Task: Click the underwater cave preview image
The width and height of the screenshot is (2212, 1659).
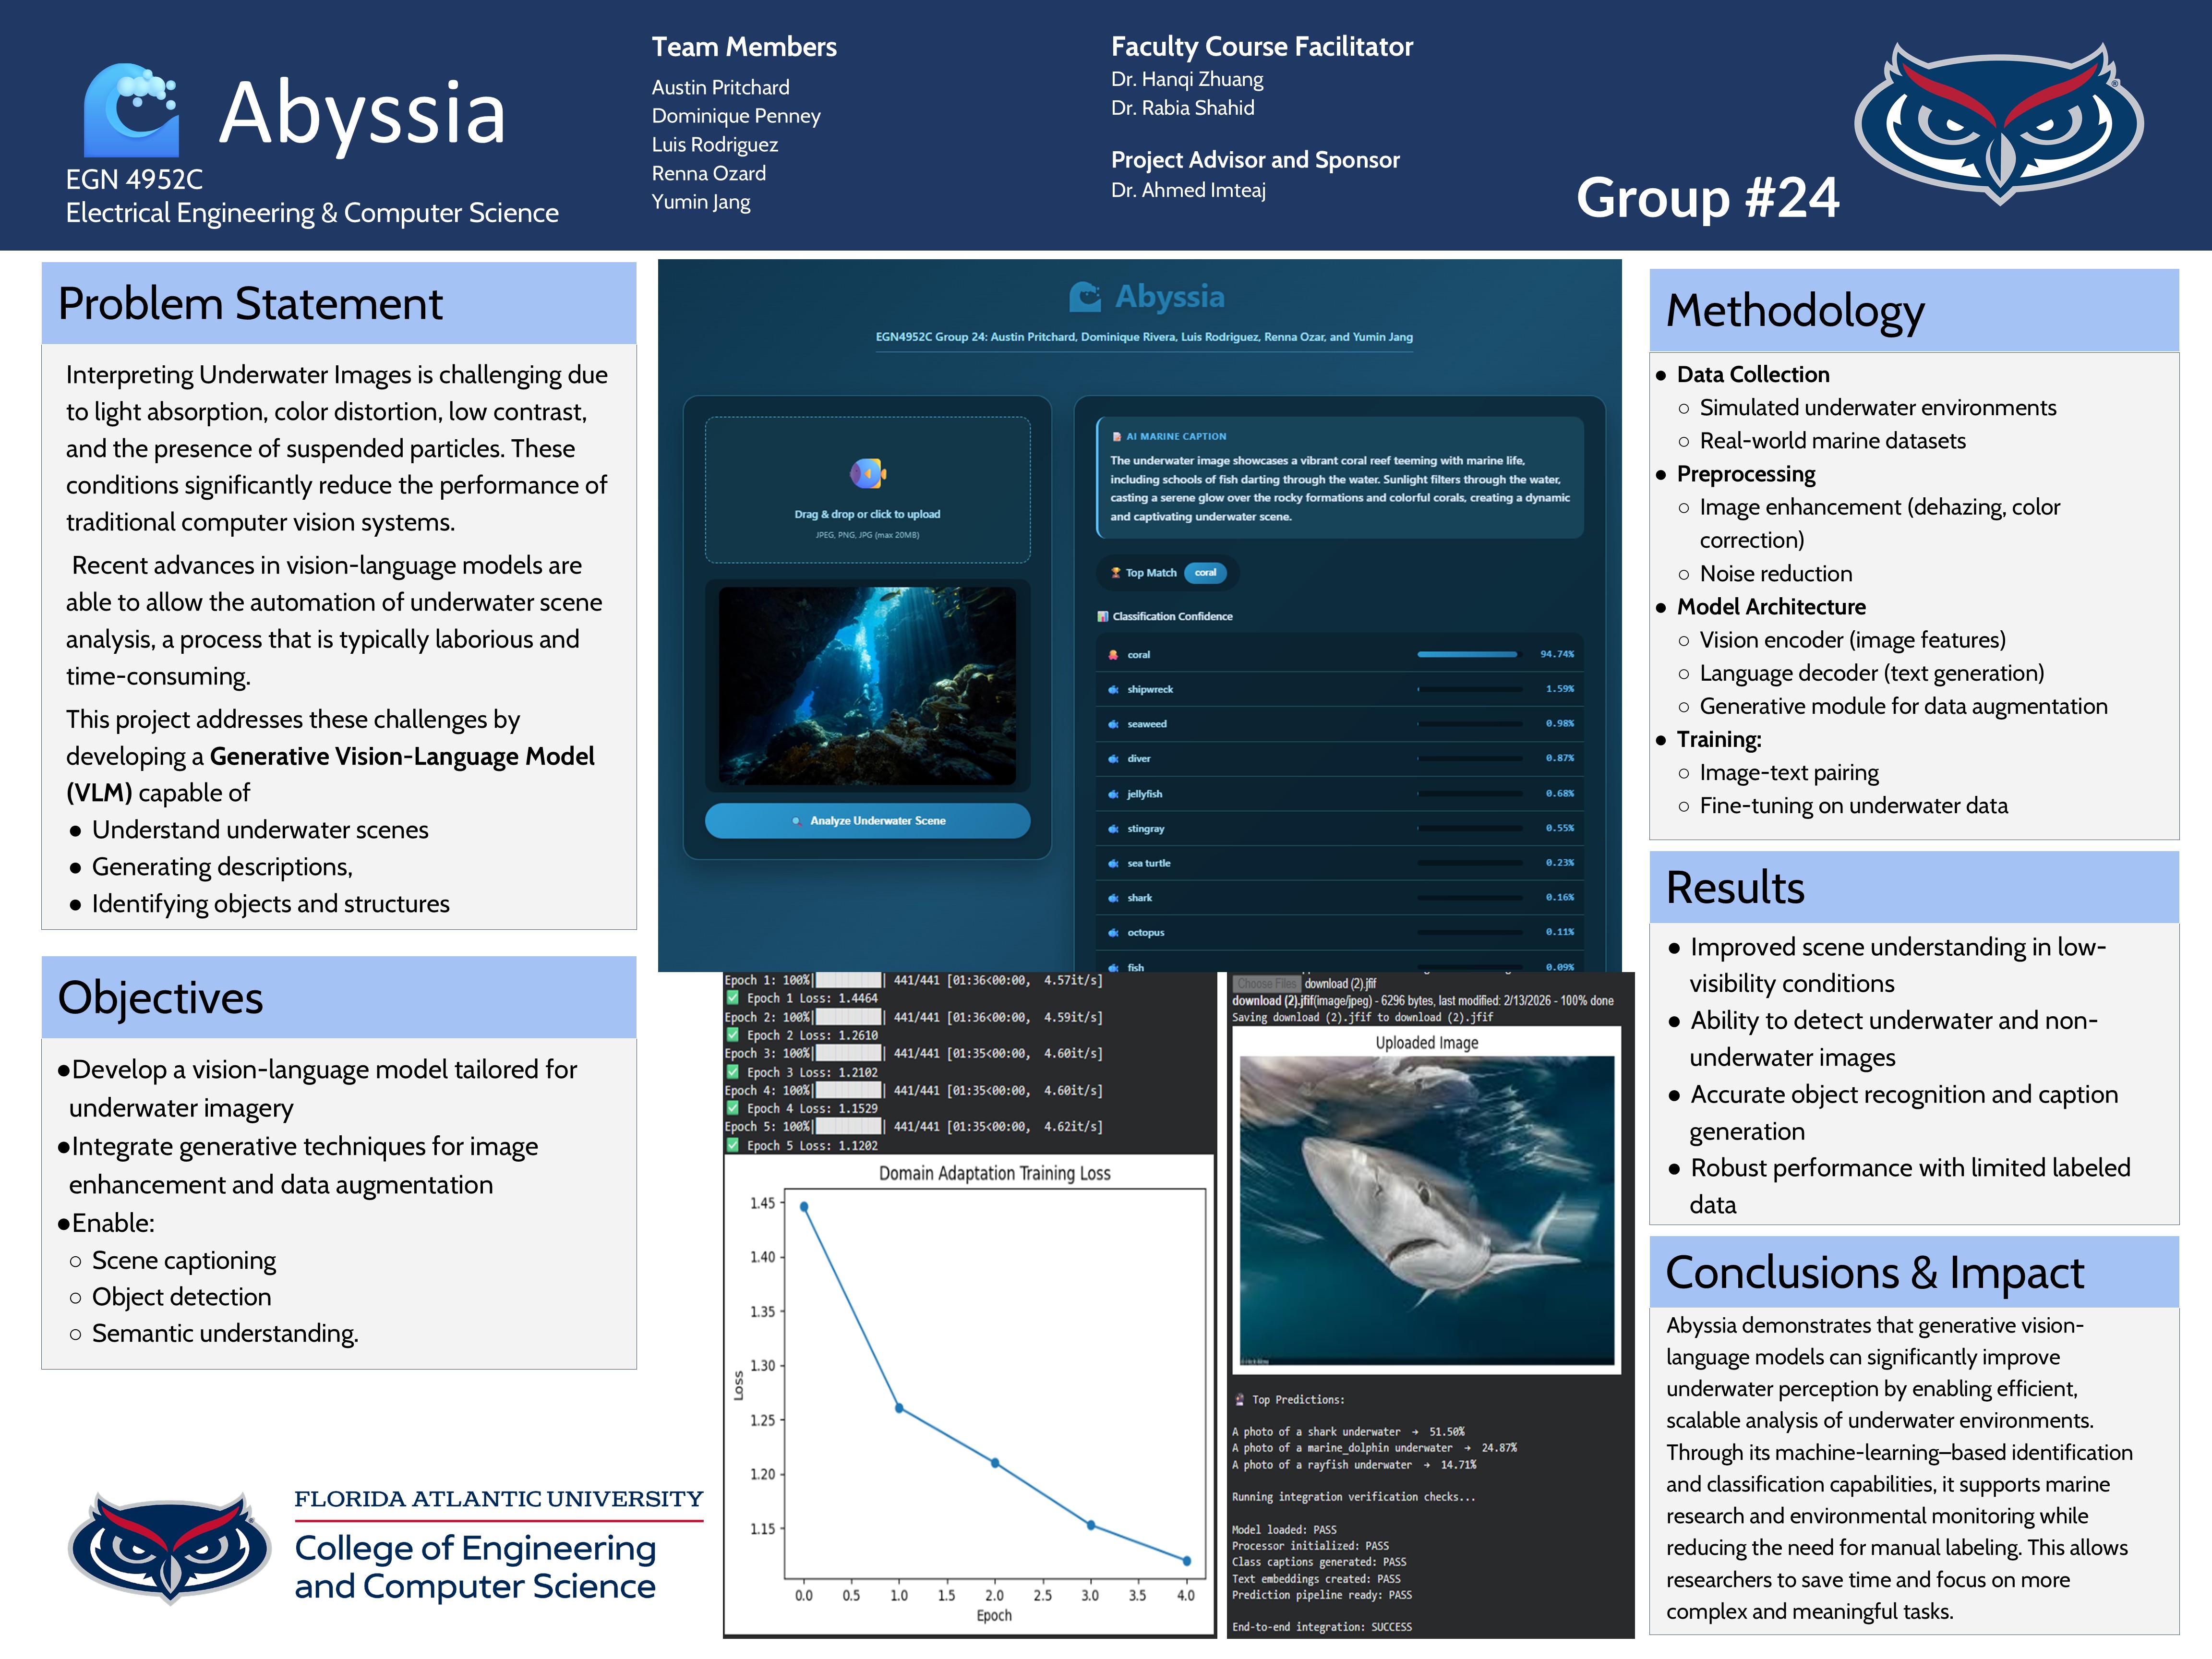Action: click(867, 685)
